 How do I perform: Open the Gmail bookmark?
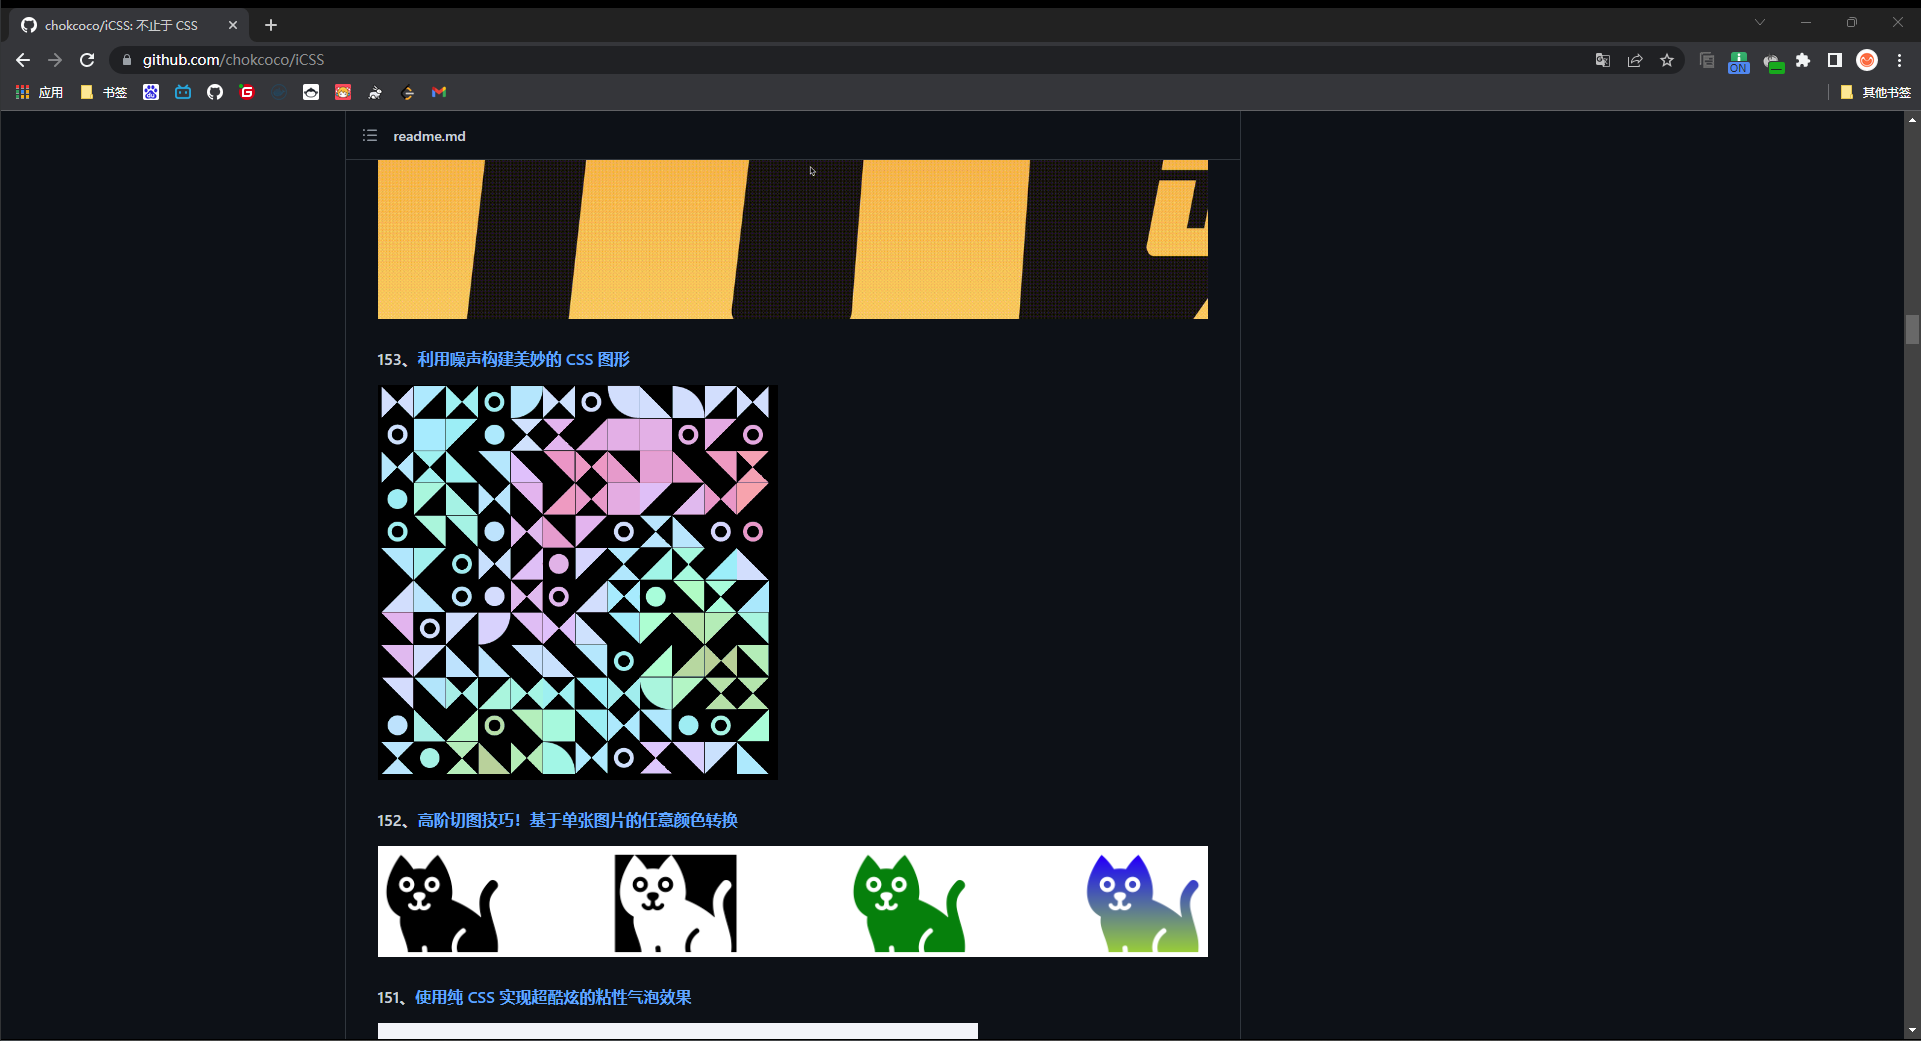click(439, 92)
